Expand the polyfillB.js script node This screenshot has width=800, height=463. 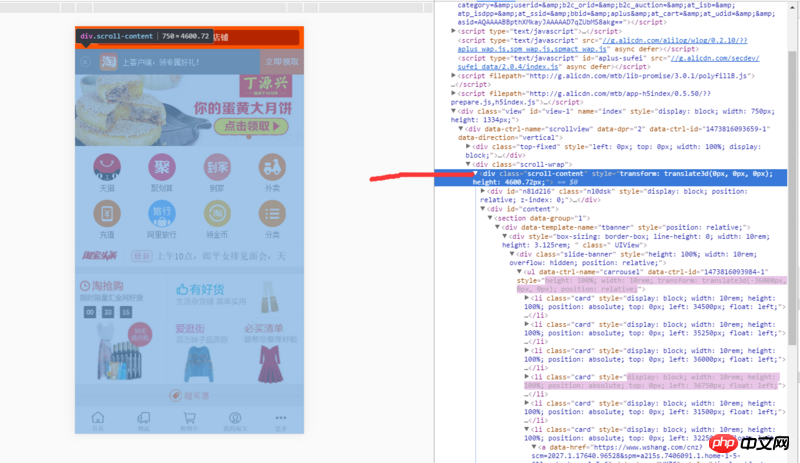[453, 76]
